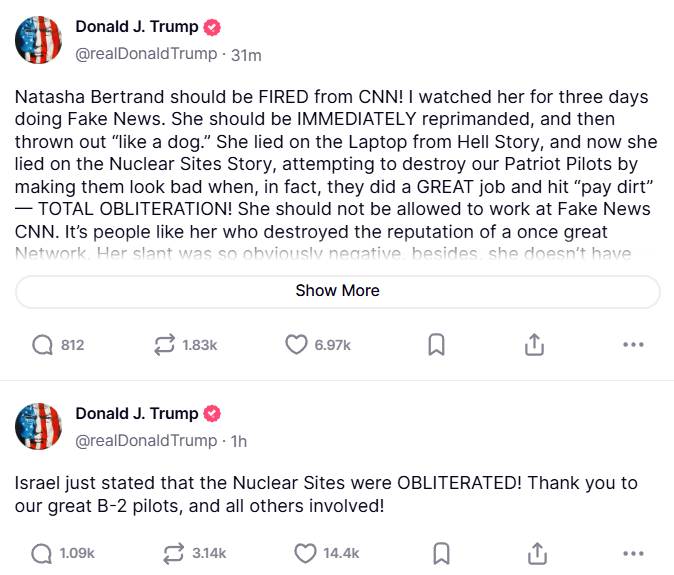This screenshot has height=575, width=674.
Task: Repost the Natasha Bertrand CNN post
Action: point(165,345)
